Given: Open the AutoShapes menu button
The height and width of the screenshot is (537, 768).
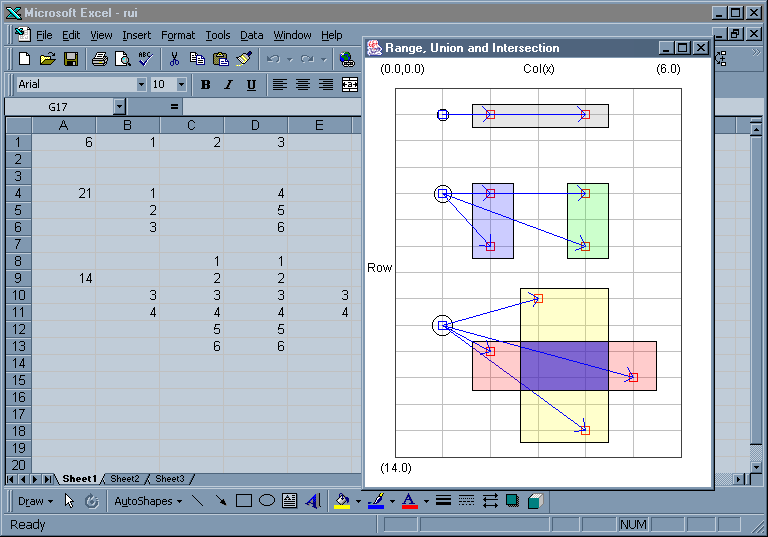Looking at the screenshot, I should click(x=147, y=501).
